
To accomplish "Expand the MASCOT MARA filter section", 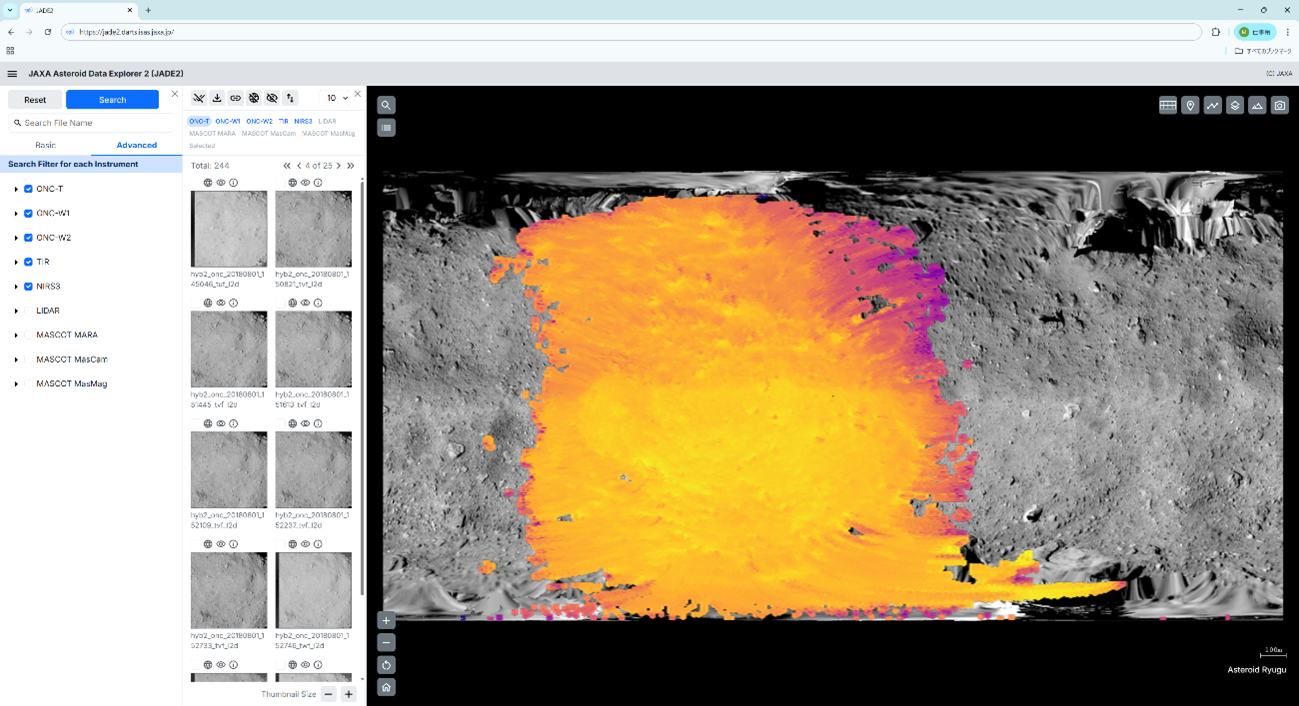I will point(16,335).
